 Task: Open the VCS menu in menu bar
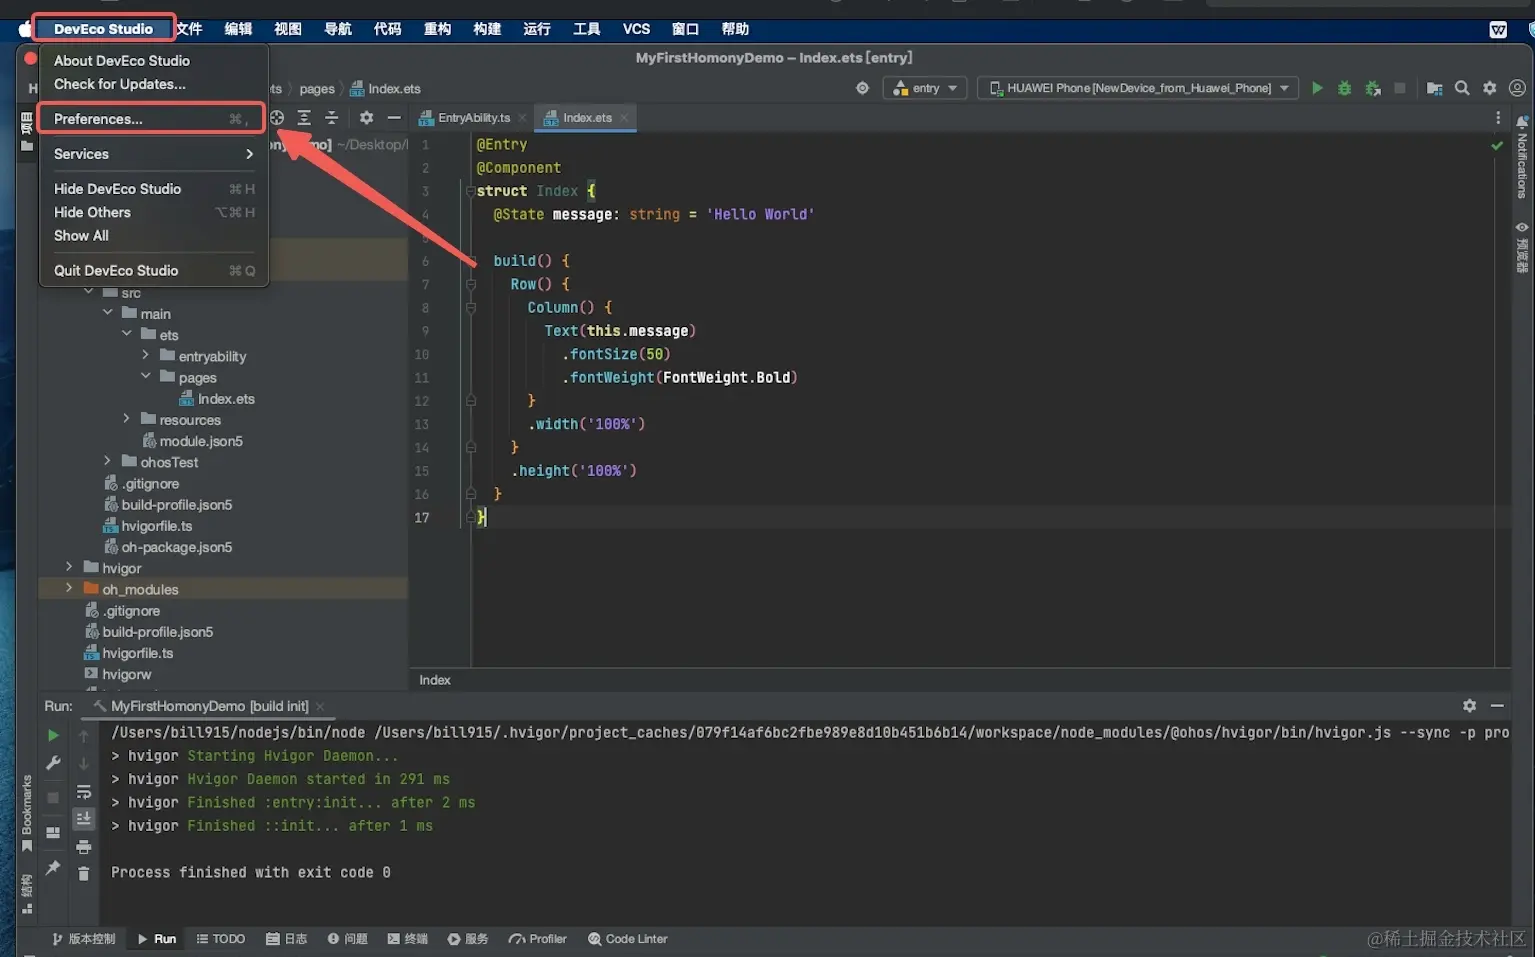click(636, 29)
